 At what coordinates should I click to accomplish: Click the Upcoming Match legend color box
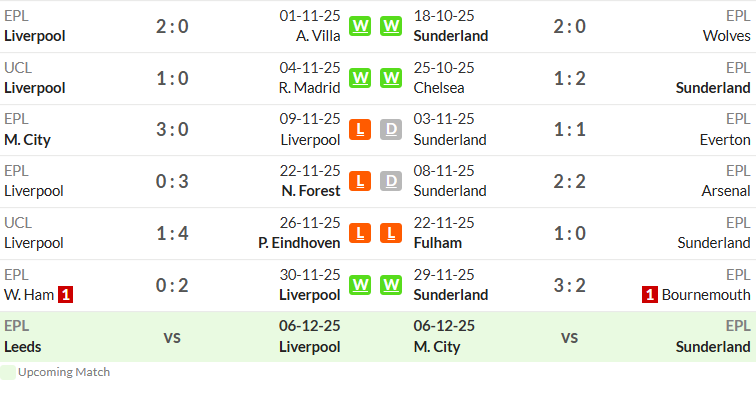coord(8,372)
